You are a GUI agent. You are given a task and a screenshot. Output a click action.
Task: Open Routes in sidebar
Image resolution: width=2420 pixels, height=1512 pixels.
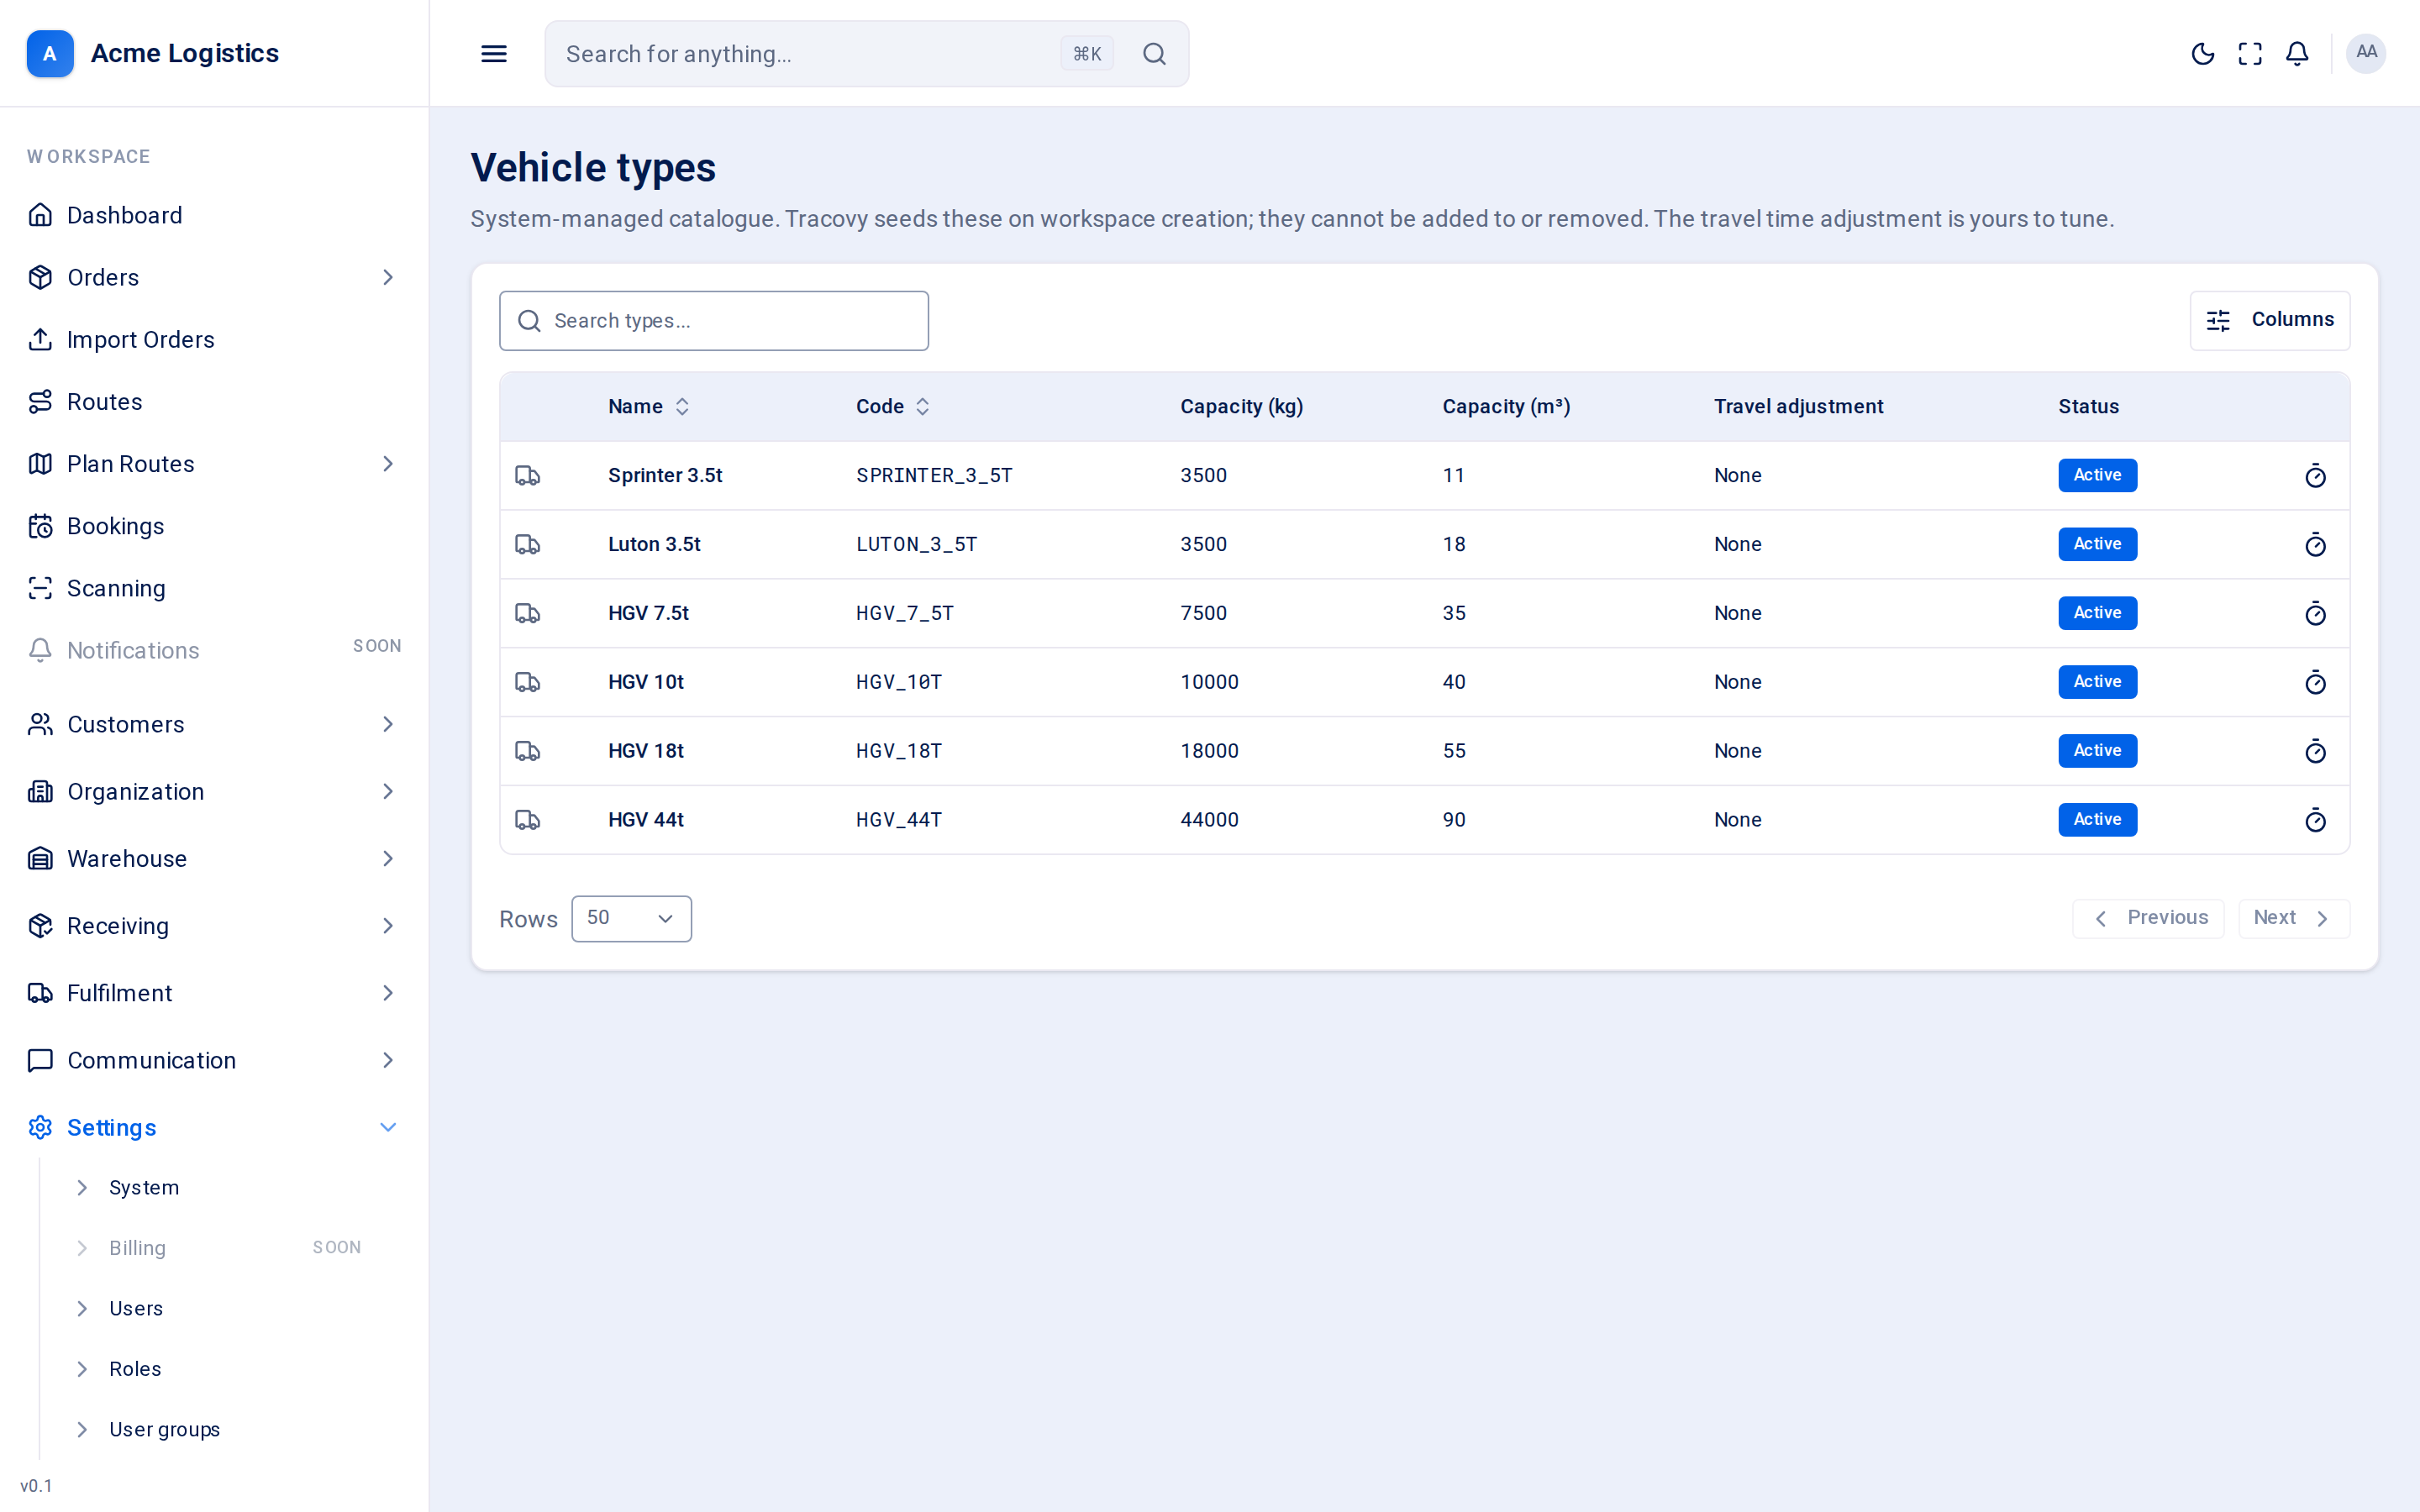tap(214, 402)
